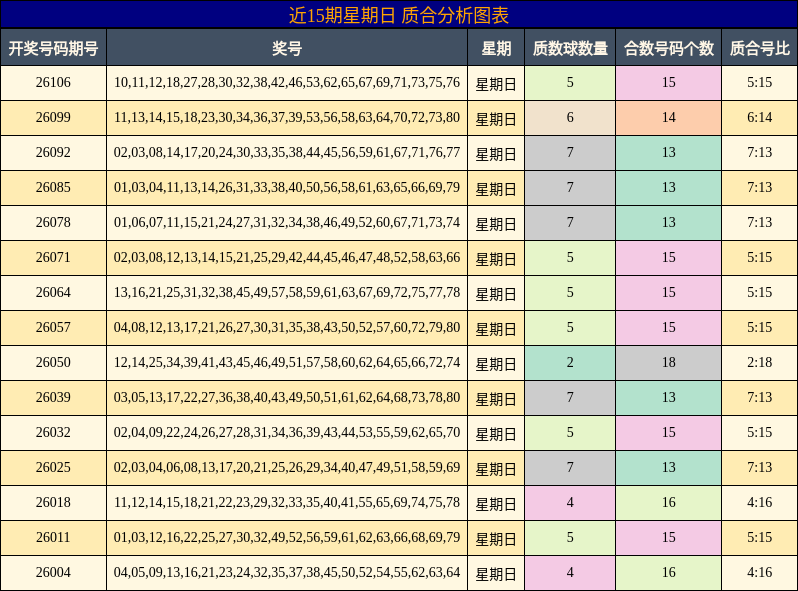
Task: Select the numbers row starting 04,05,09,13,16
Action: [287, 573]
